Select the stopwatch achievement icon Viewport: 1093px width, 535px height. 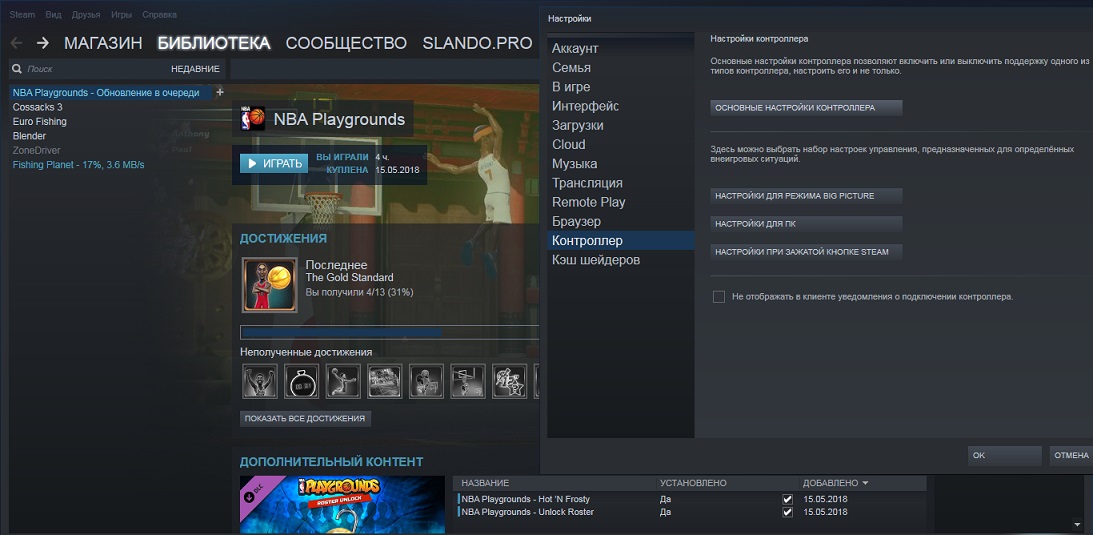click(301, 381)
